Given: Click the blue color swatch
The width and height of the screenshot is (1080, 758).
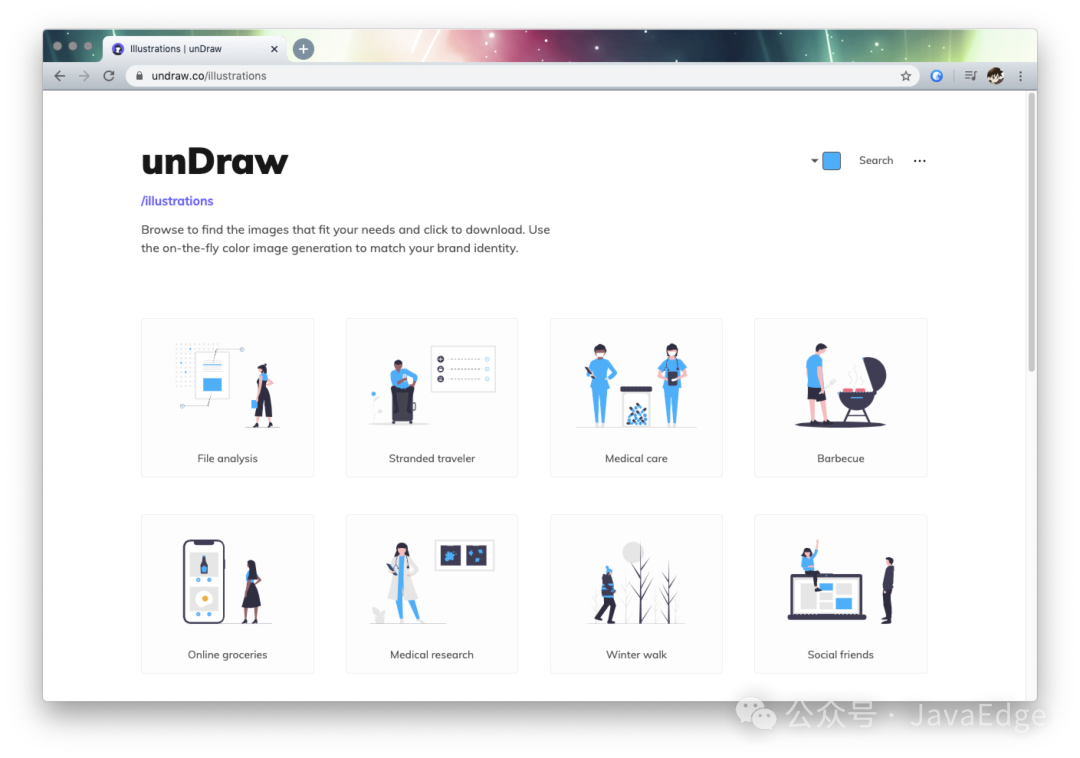Looking at the screenshot, I should pyautogui.click(x=831, y=160).
